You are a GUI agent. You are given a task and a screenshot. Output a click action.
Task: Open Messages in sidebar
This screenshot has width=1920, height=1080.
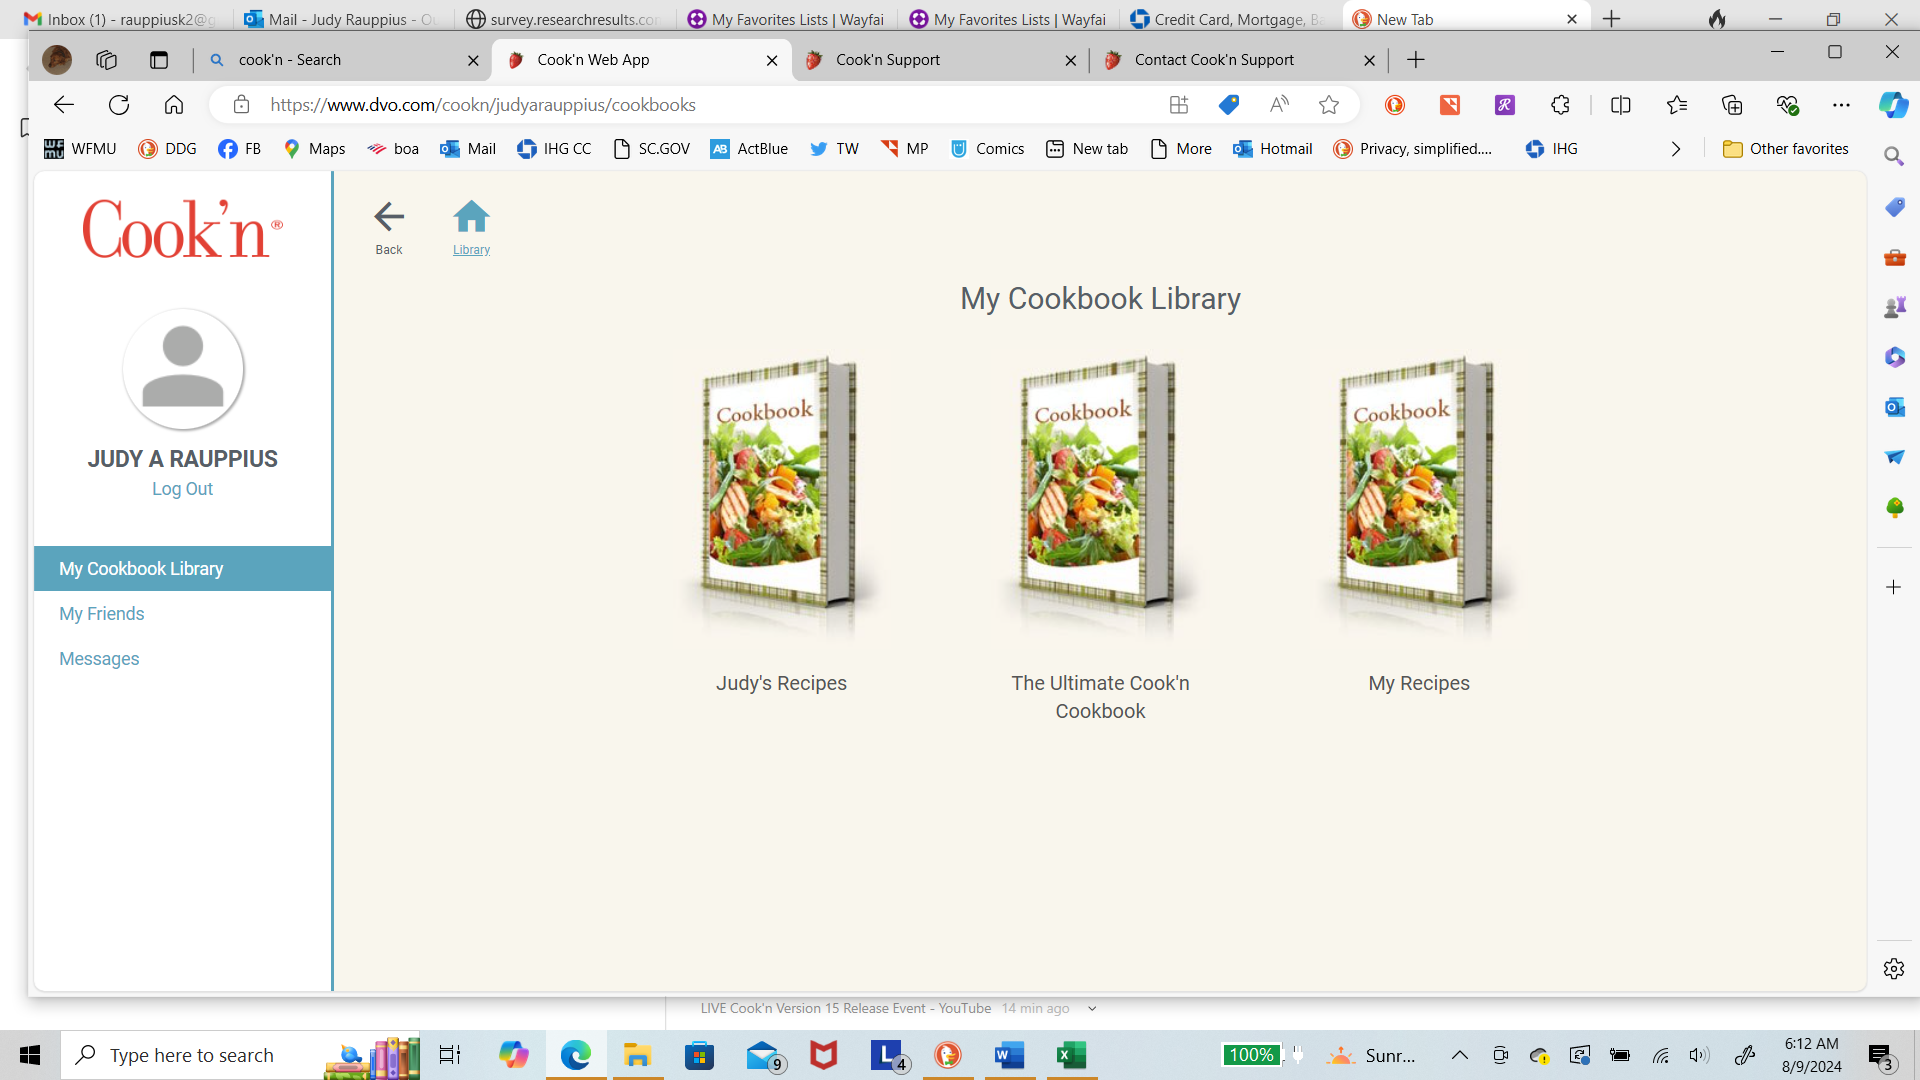click(99, 659)
